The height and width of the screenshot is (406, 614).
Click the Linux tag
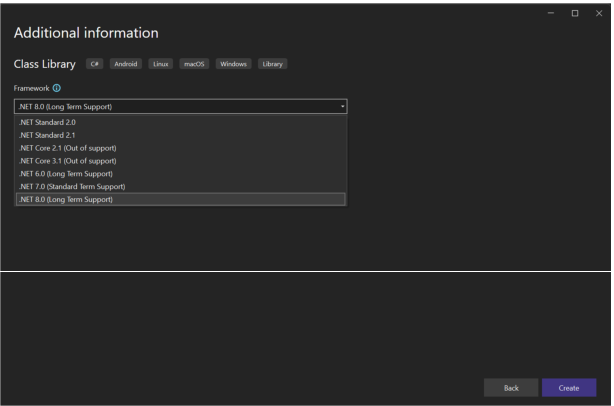tap(161, 64)
